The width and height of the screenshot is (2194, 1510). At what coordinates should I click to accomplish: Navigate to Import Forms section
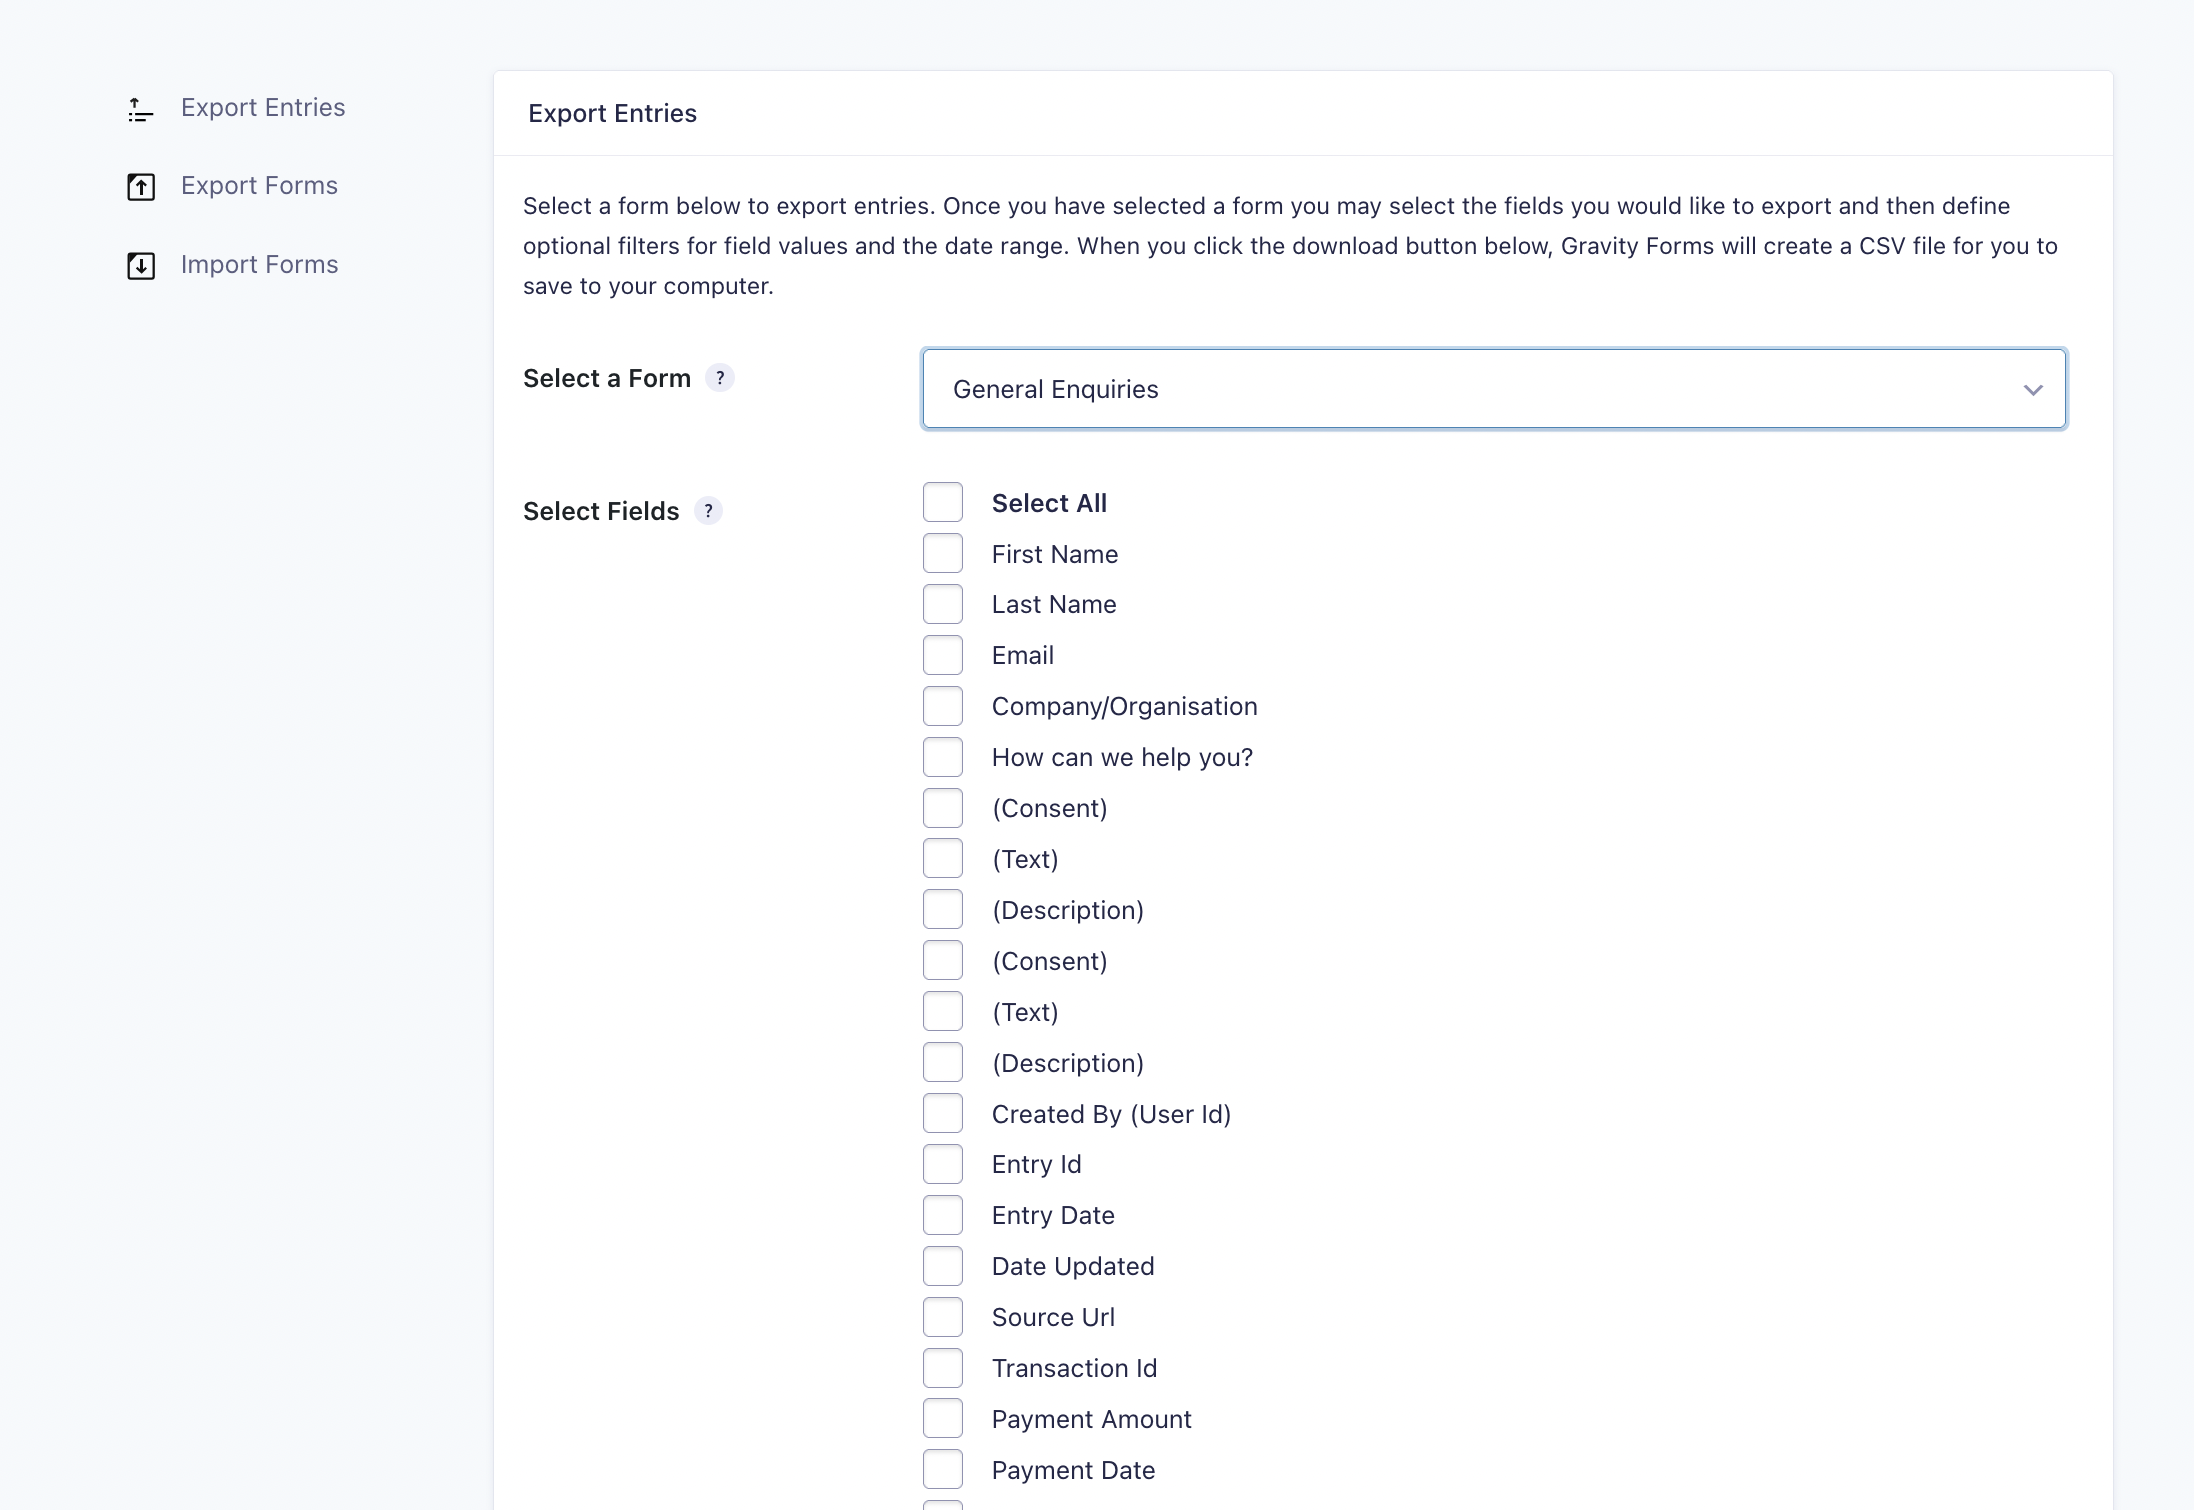coord(259,265)
